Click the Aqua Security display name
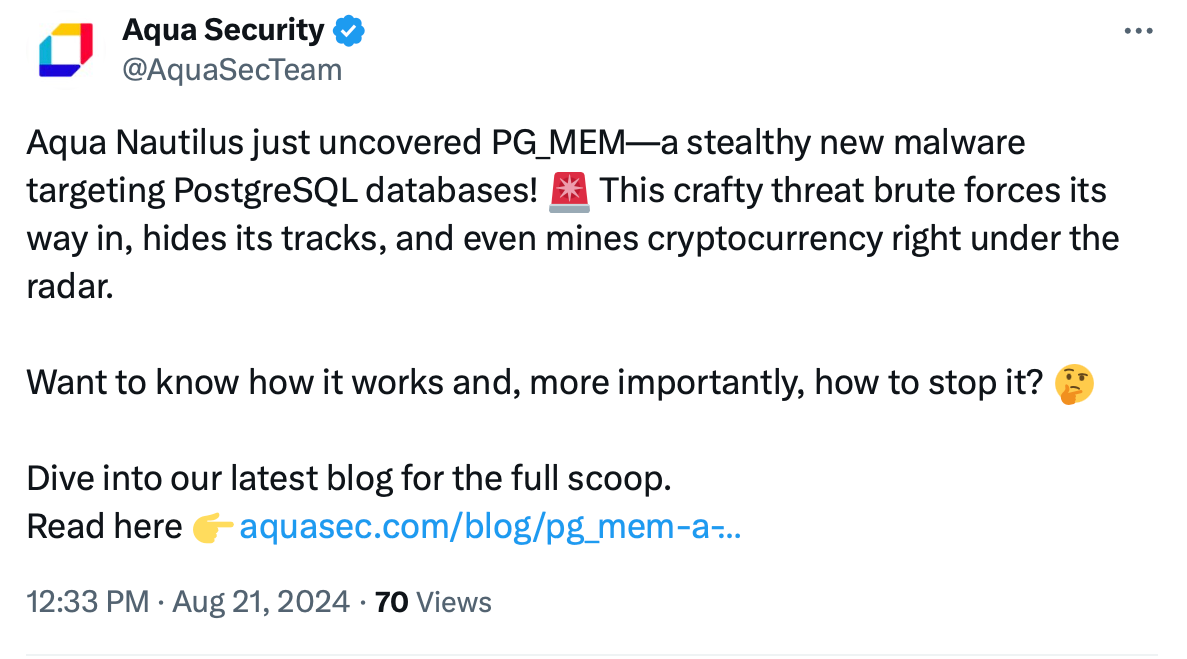 click(223, 30)
